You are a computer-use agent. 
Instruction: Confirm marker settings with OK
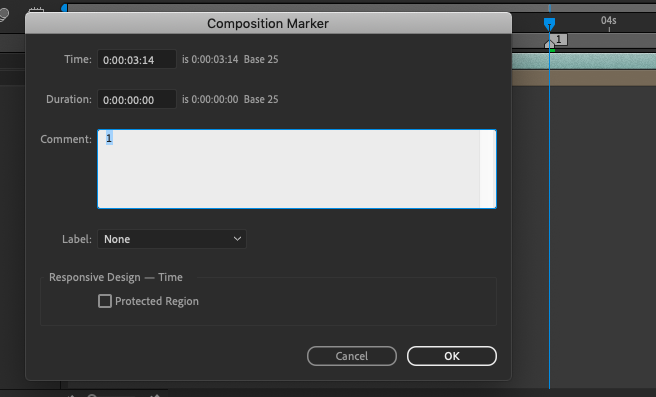[452, 356]
